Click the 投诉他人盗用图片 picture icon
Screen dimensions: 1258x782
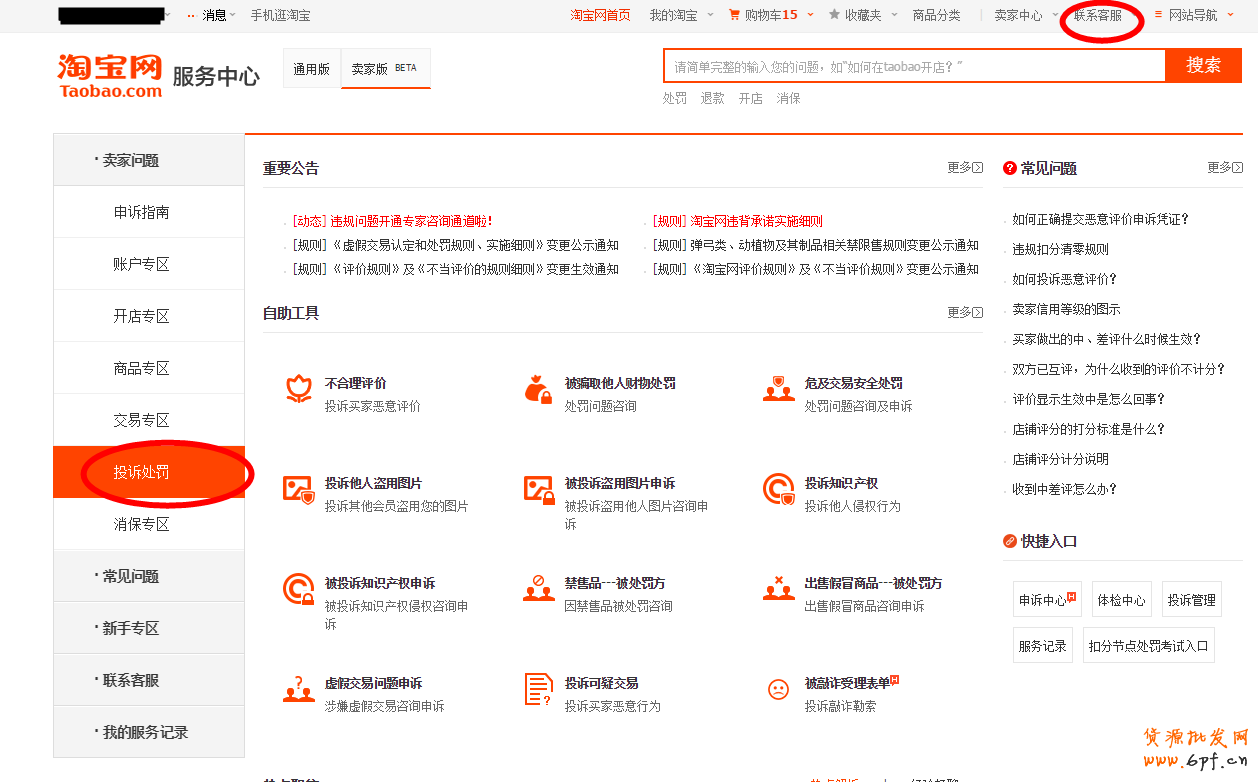298,489
